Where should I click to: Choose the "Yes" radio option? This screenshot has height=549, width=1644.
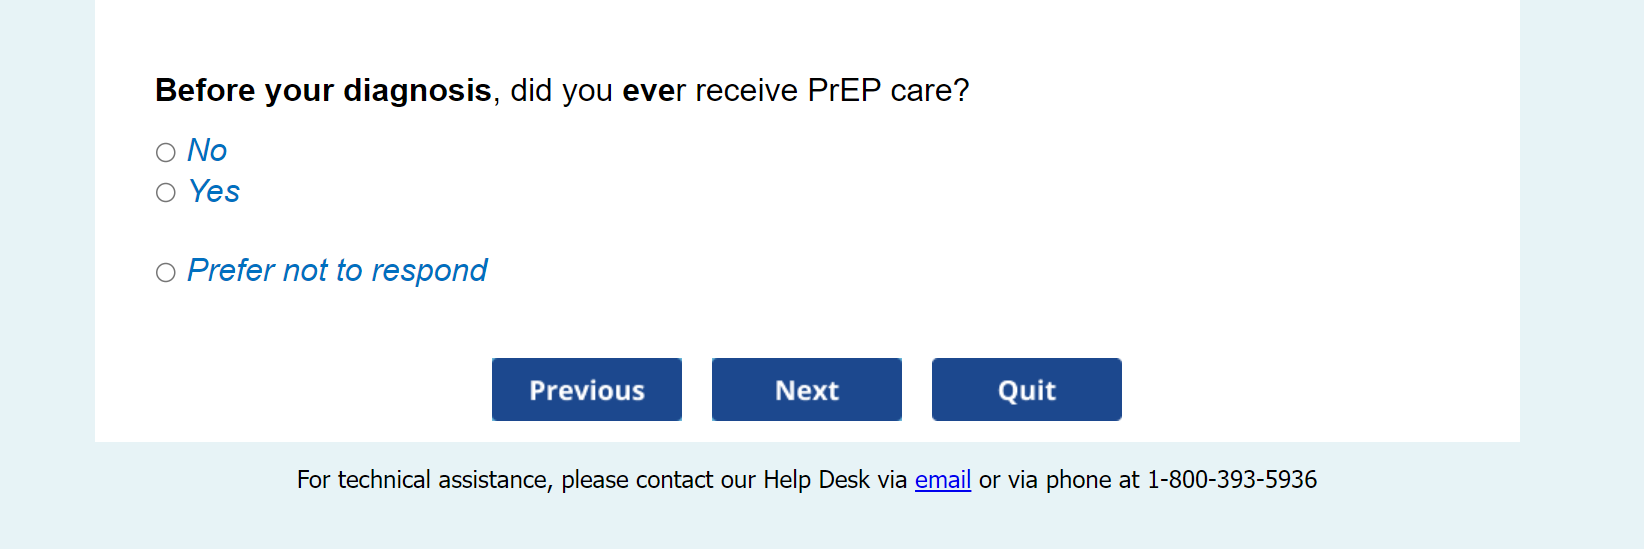click(x=166, y=192)
